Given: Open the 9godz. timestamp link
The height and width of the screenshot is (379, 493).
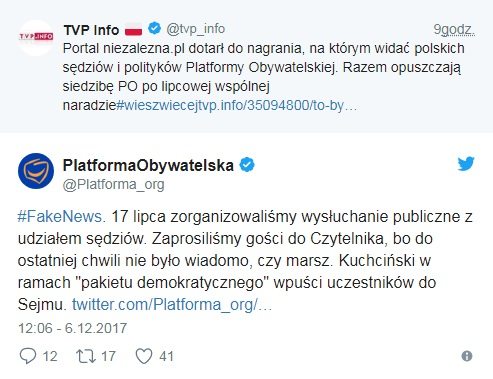Looking at the screenshot, I should [x=454, y=29].
